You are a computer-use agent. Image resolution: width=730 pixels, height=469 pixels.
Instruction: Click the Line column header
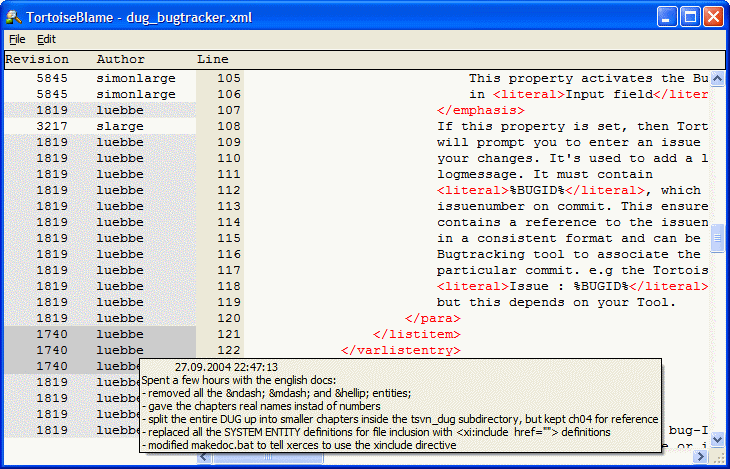click(212, 60)
